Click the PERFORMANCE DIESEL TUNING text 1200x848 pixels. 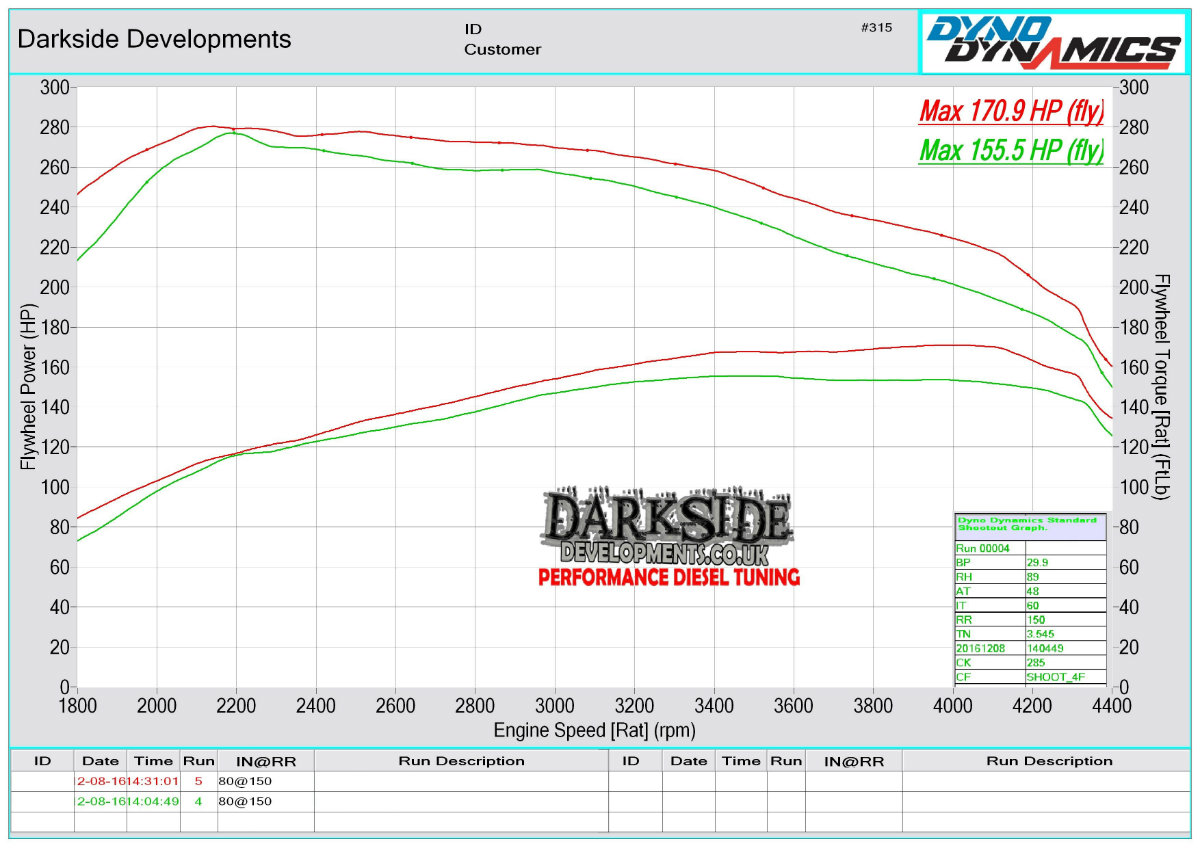[x=668, y=577]
